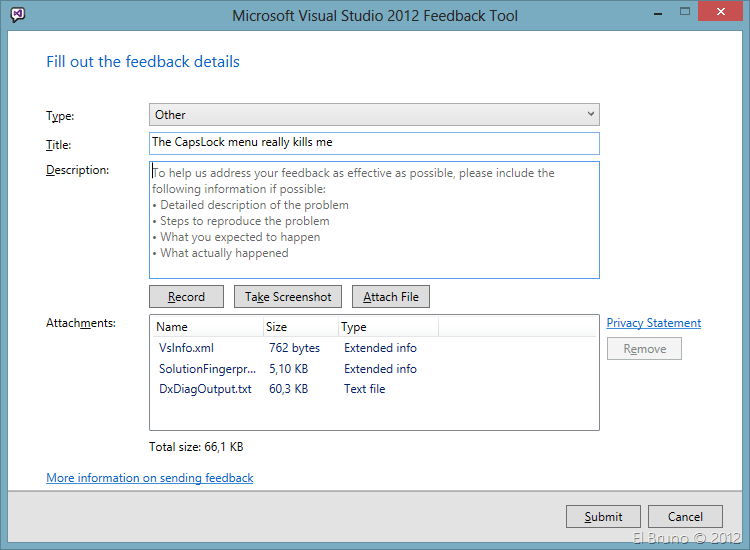Open the Type dropdown showing Other
Screen dimensions: 750x550
click(374, 115)
